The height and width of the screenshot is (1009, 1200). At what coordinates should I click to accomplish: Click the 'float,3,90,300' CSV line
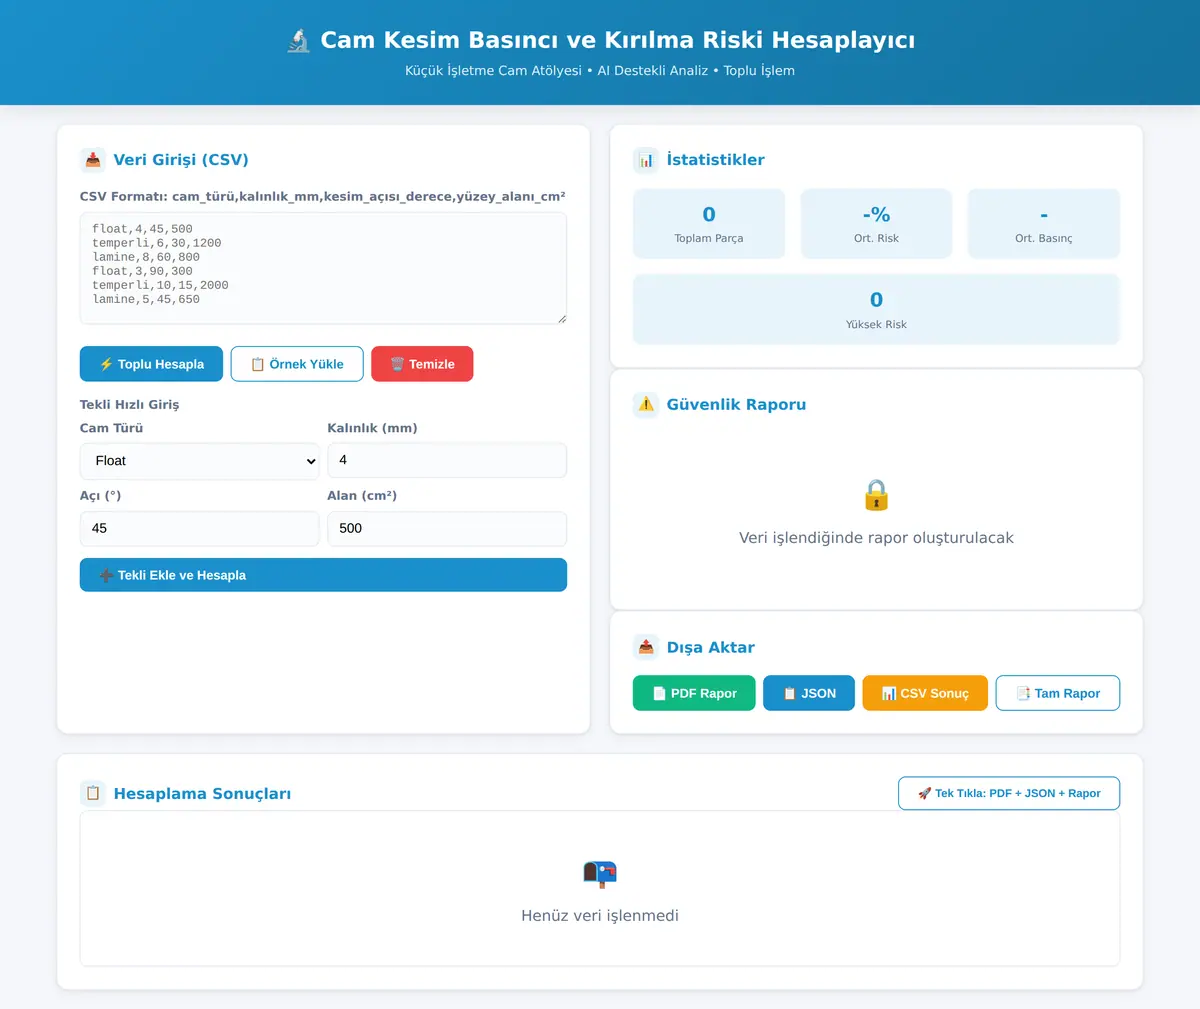(142, 271)
